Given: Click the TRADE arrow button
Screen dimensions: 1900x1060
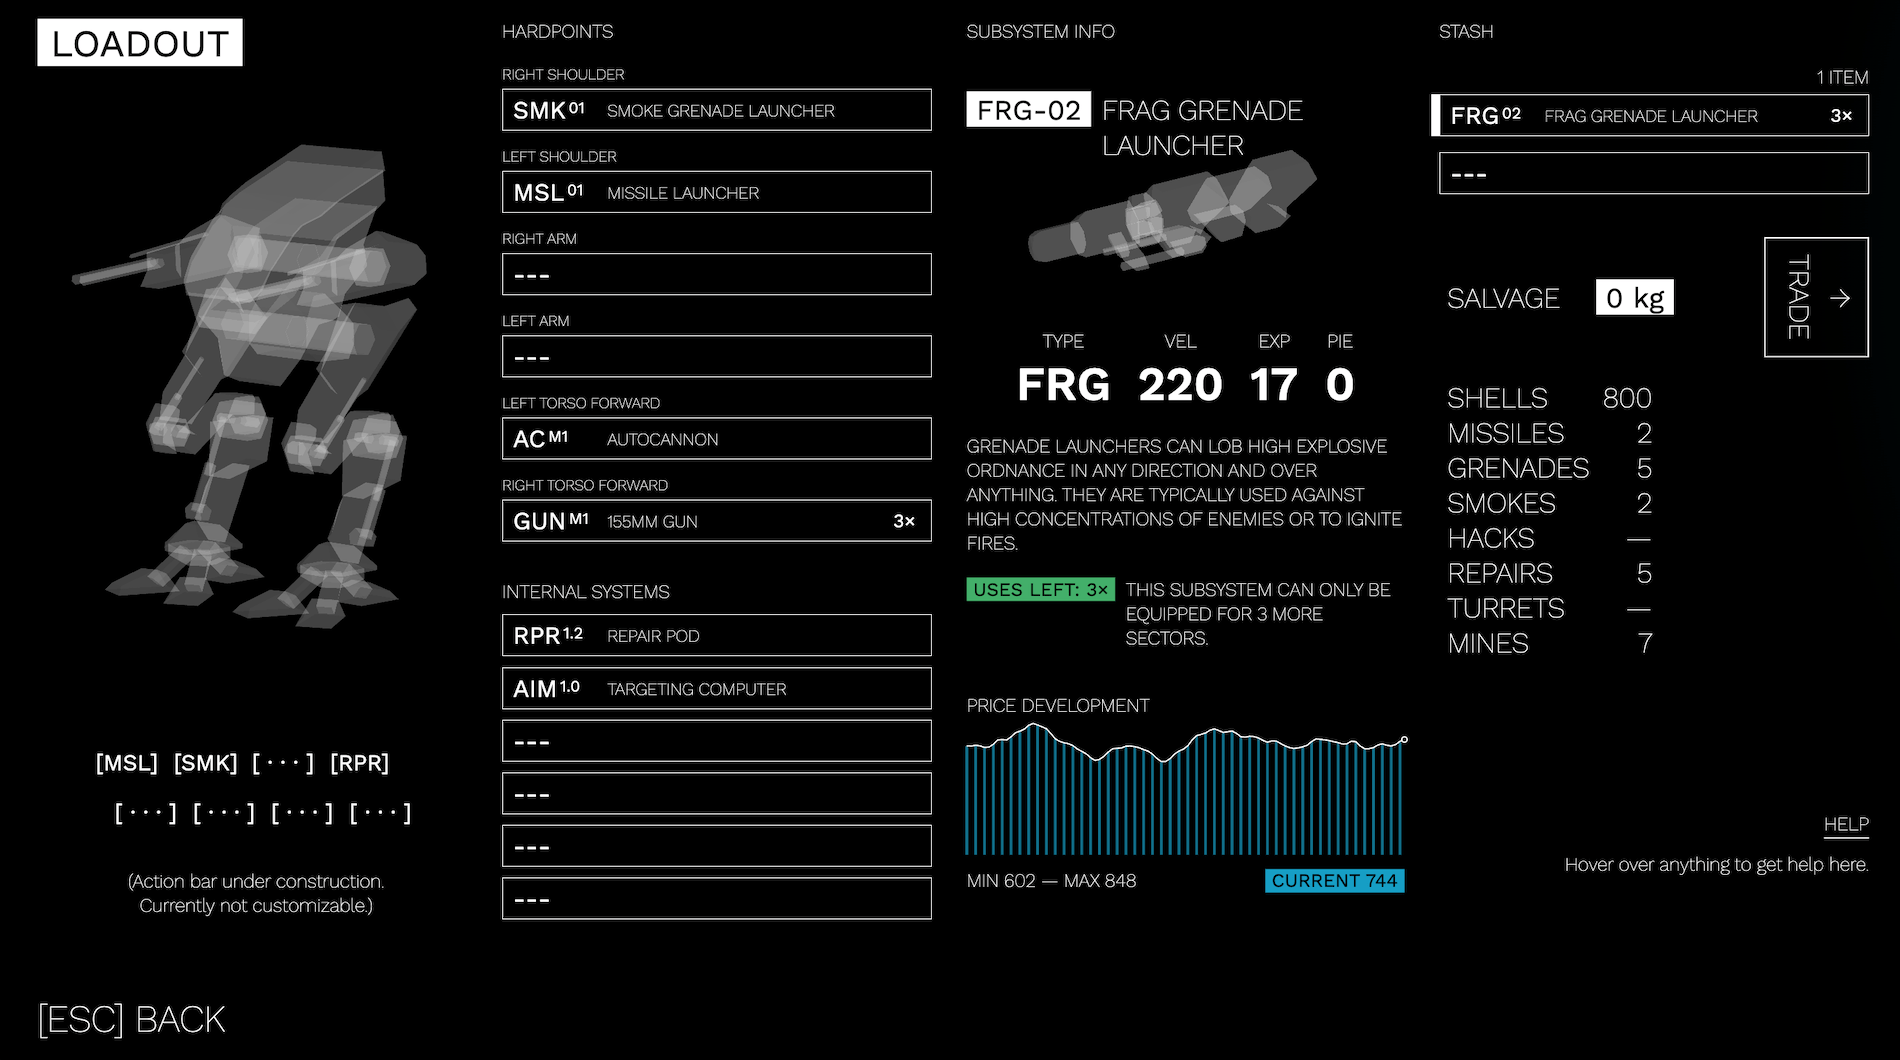Looking at the screenshot, I should 1816,297.
